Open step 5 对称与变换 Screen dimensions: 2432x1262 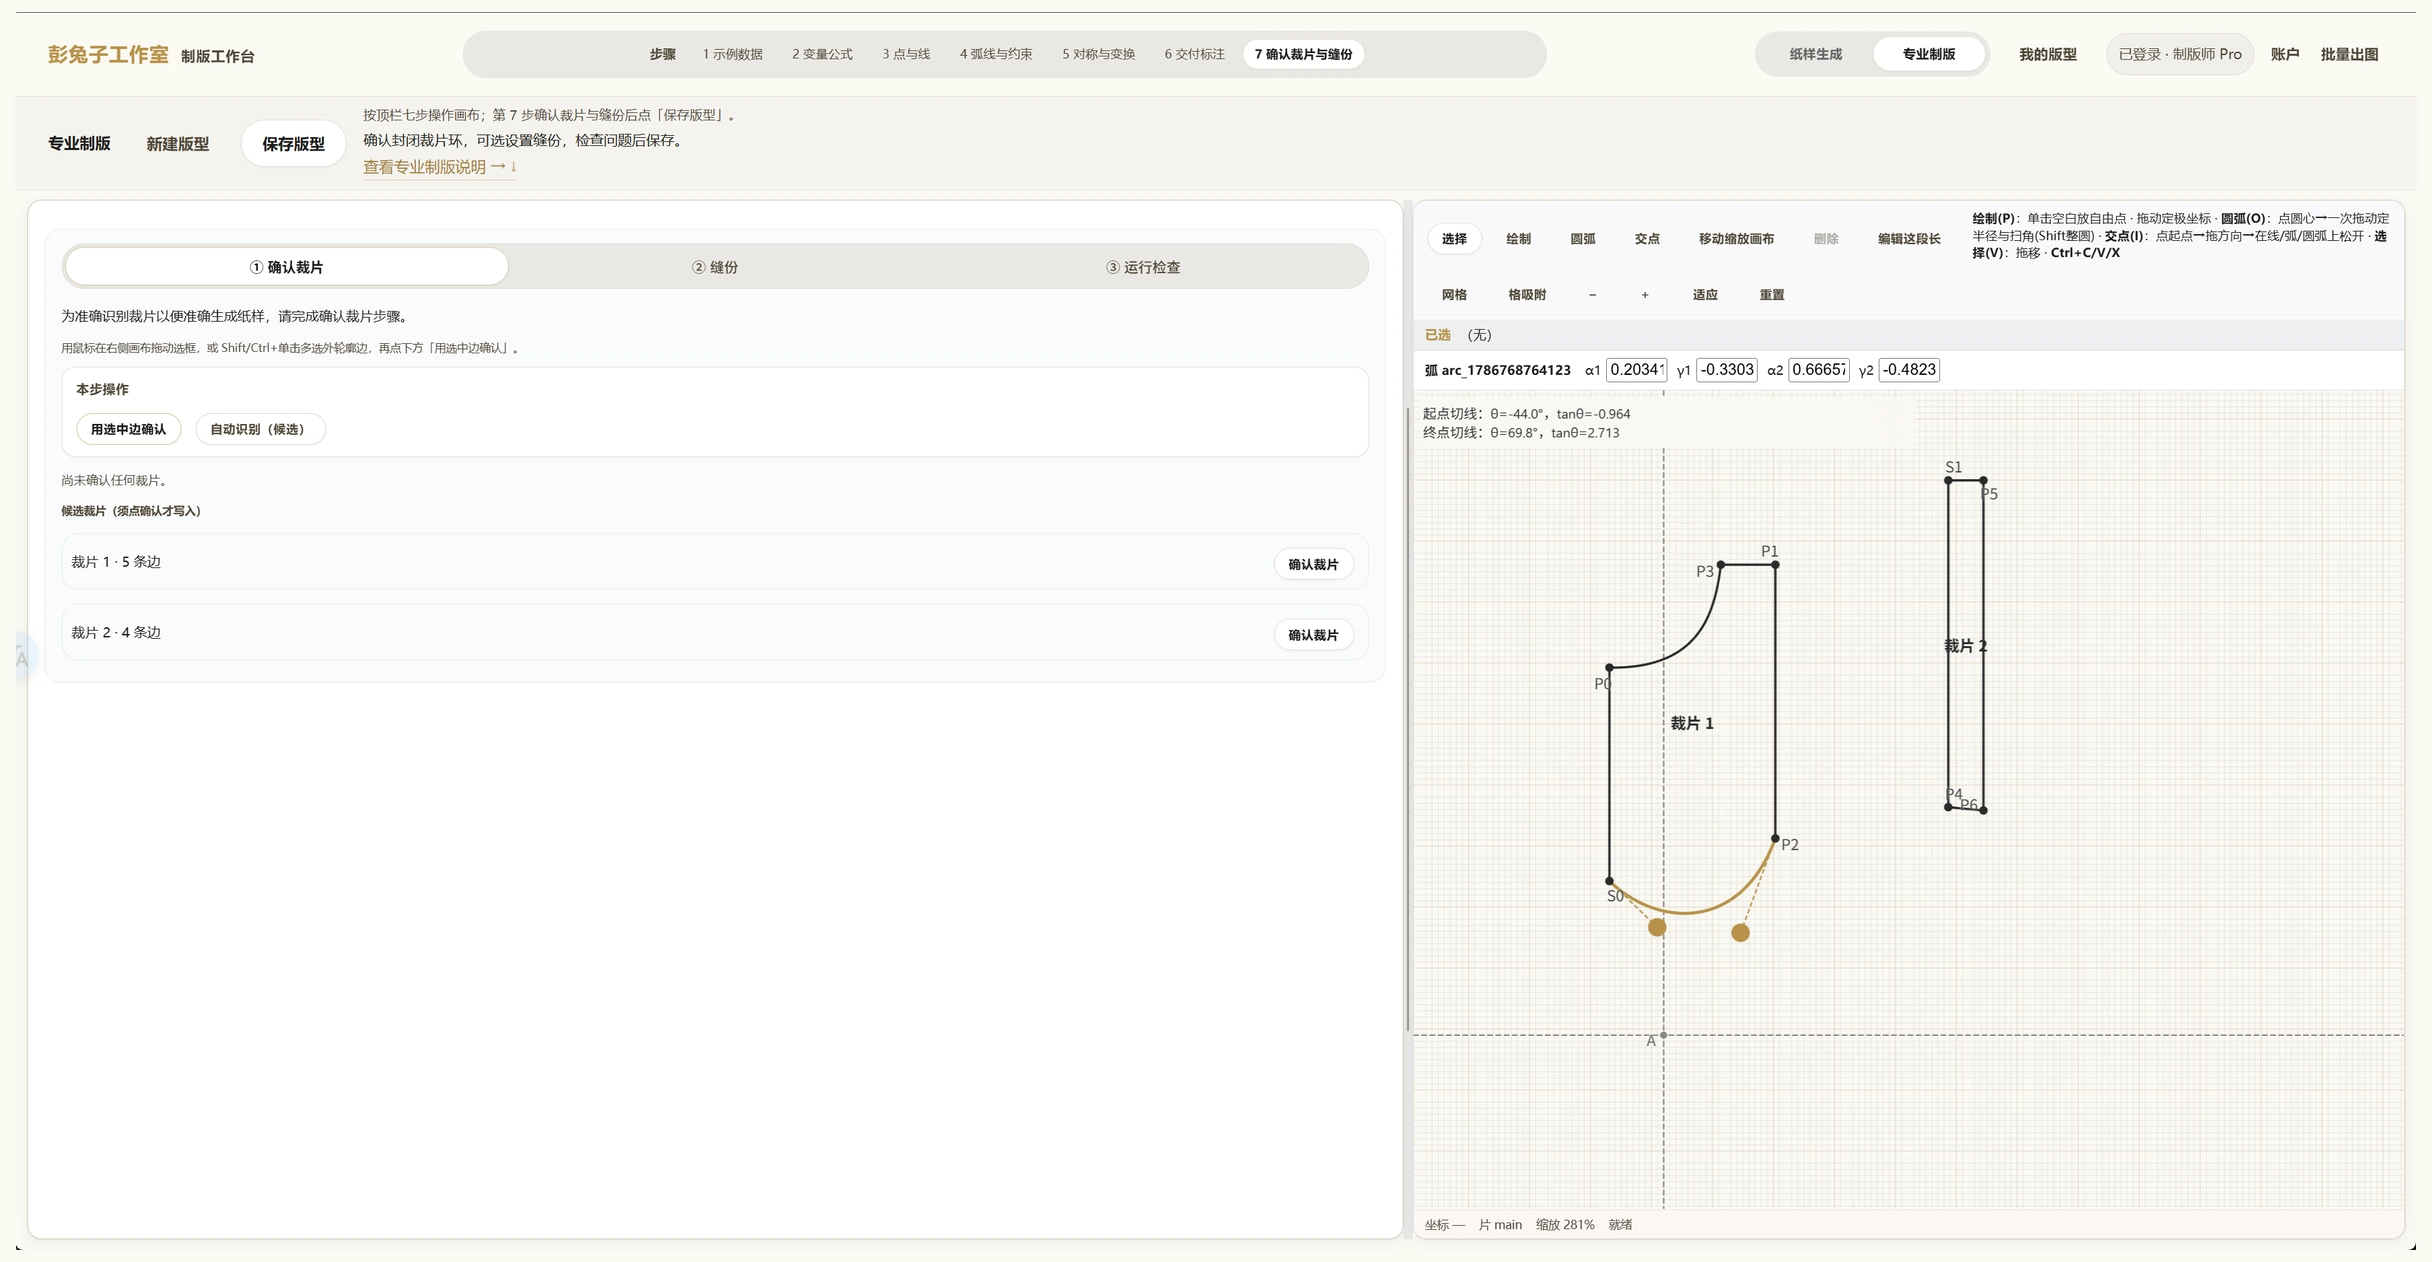pos(1098,54)
